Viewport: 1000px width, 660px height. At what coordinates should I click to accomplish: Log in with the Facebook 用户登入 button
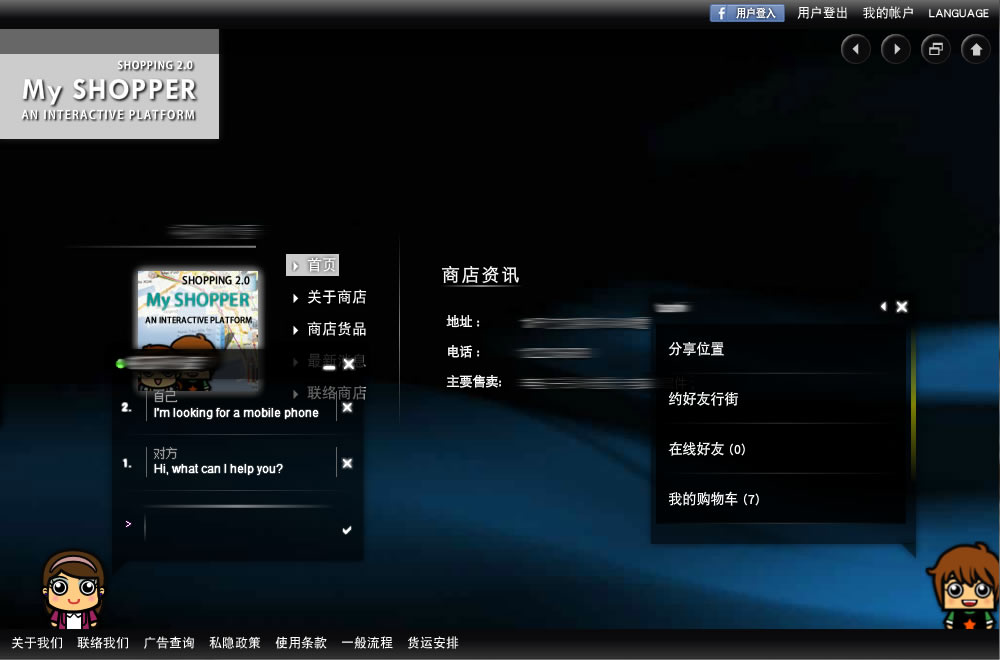click(746, 13)
